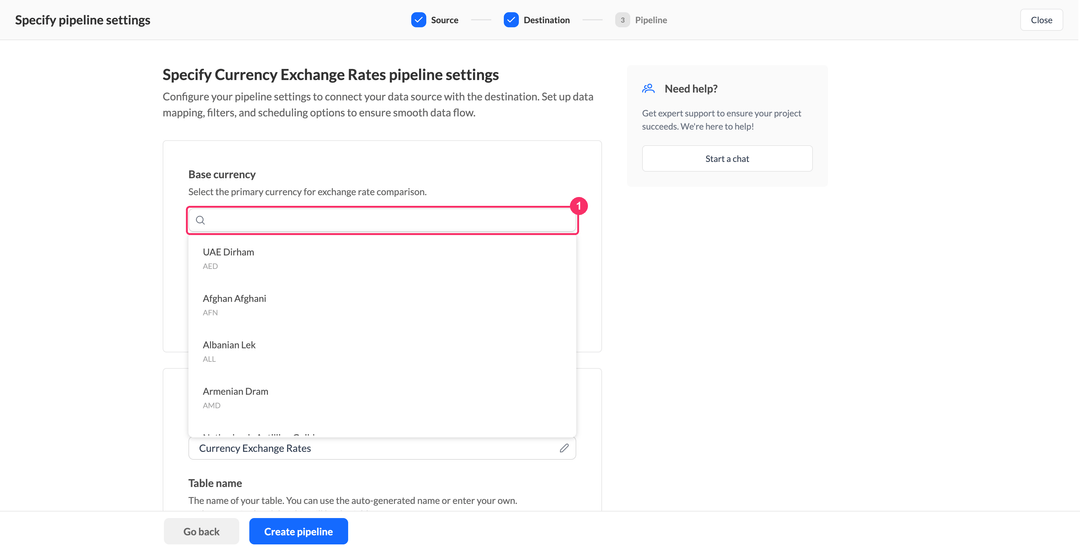Click the red annotation badge numbered 1
Viewport: 1080px width, 551px height.
579,206
